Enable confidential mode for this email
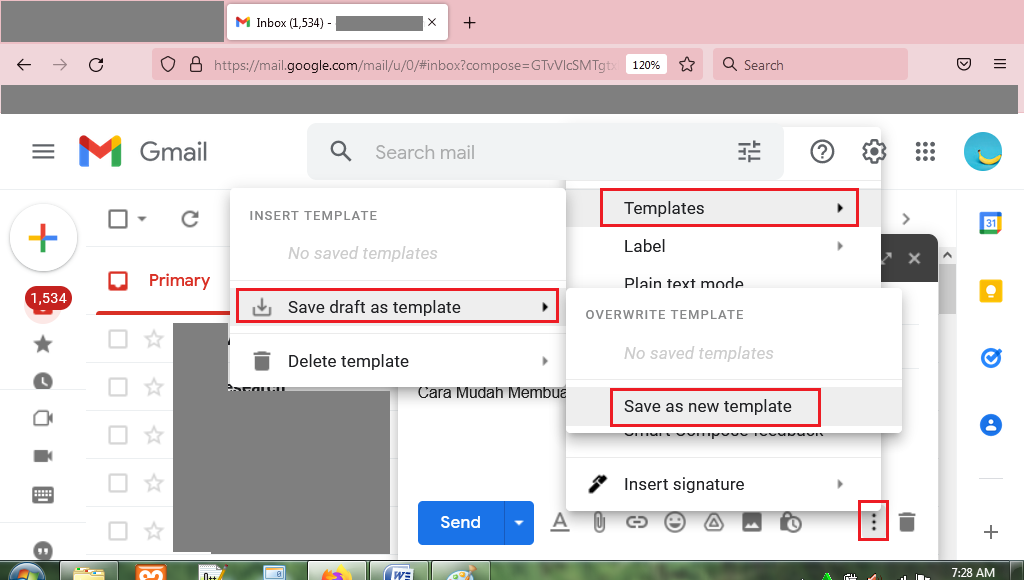This screenshot has width=1024, height=580. click(790, 522)
